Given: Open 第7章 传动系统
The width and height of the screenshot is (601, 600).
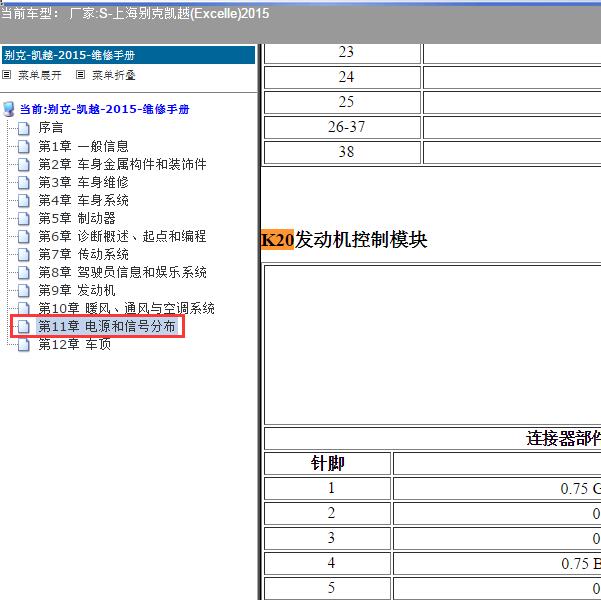Looking at the screenshot, I should tap(83, 254).
